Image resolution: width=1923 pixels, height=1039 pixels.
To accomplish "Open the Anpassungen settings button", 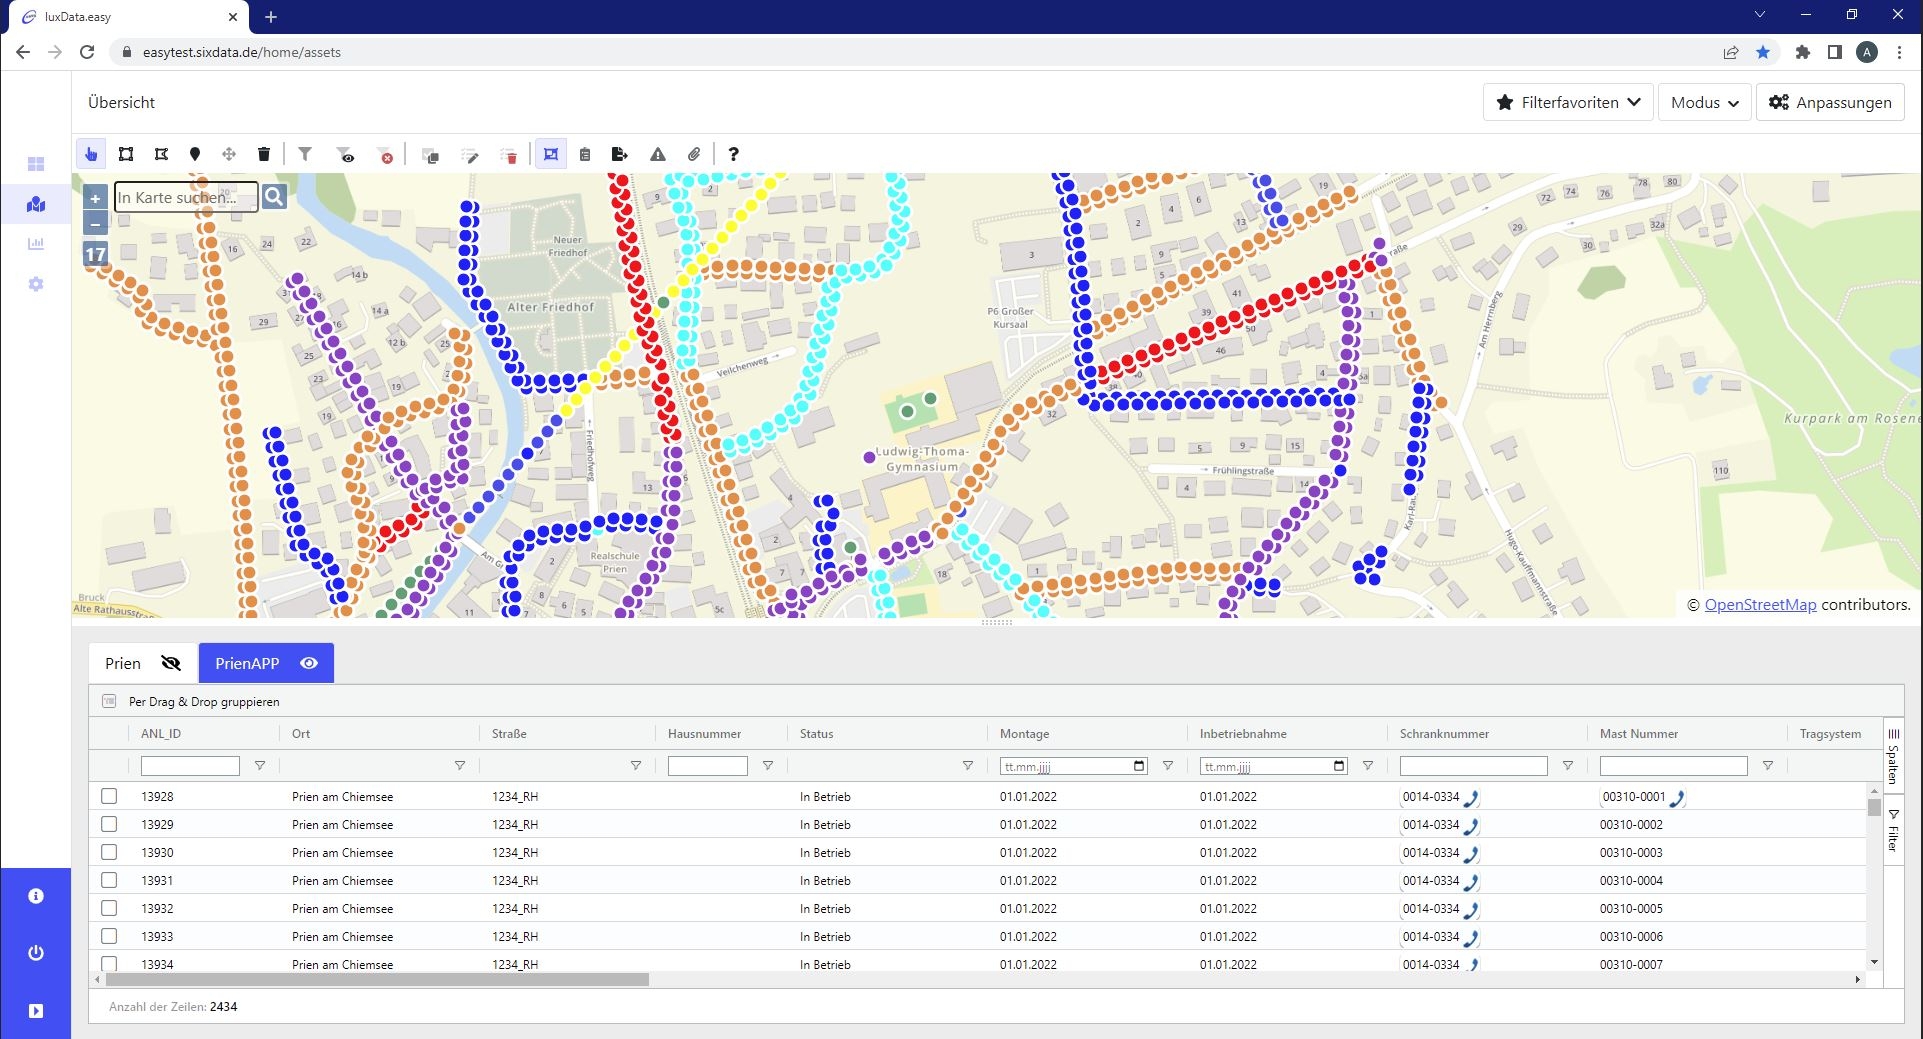I will click(1830, 102).
